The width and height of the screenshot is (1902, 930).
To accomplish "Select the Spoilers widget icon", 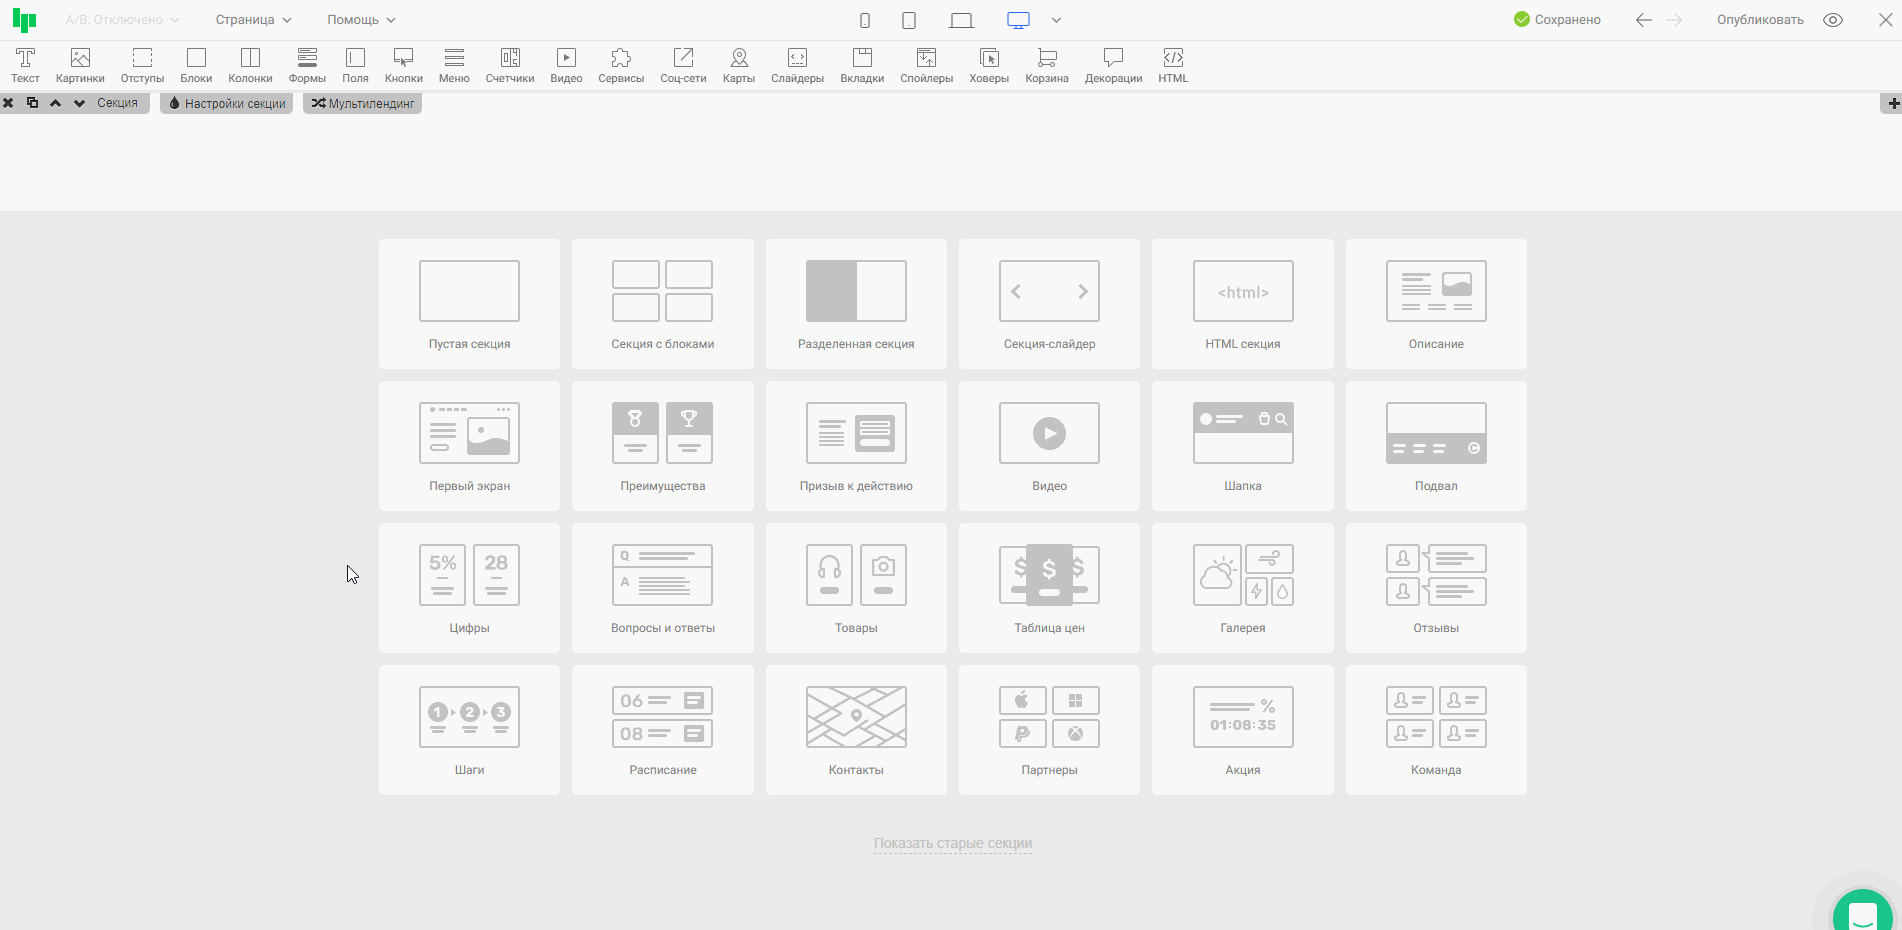I will (x=926, y=65).
